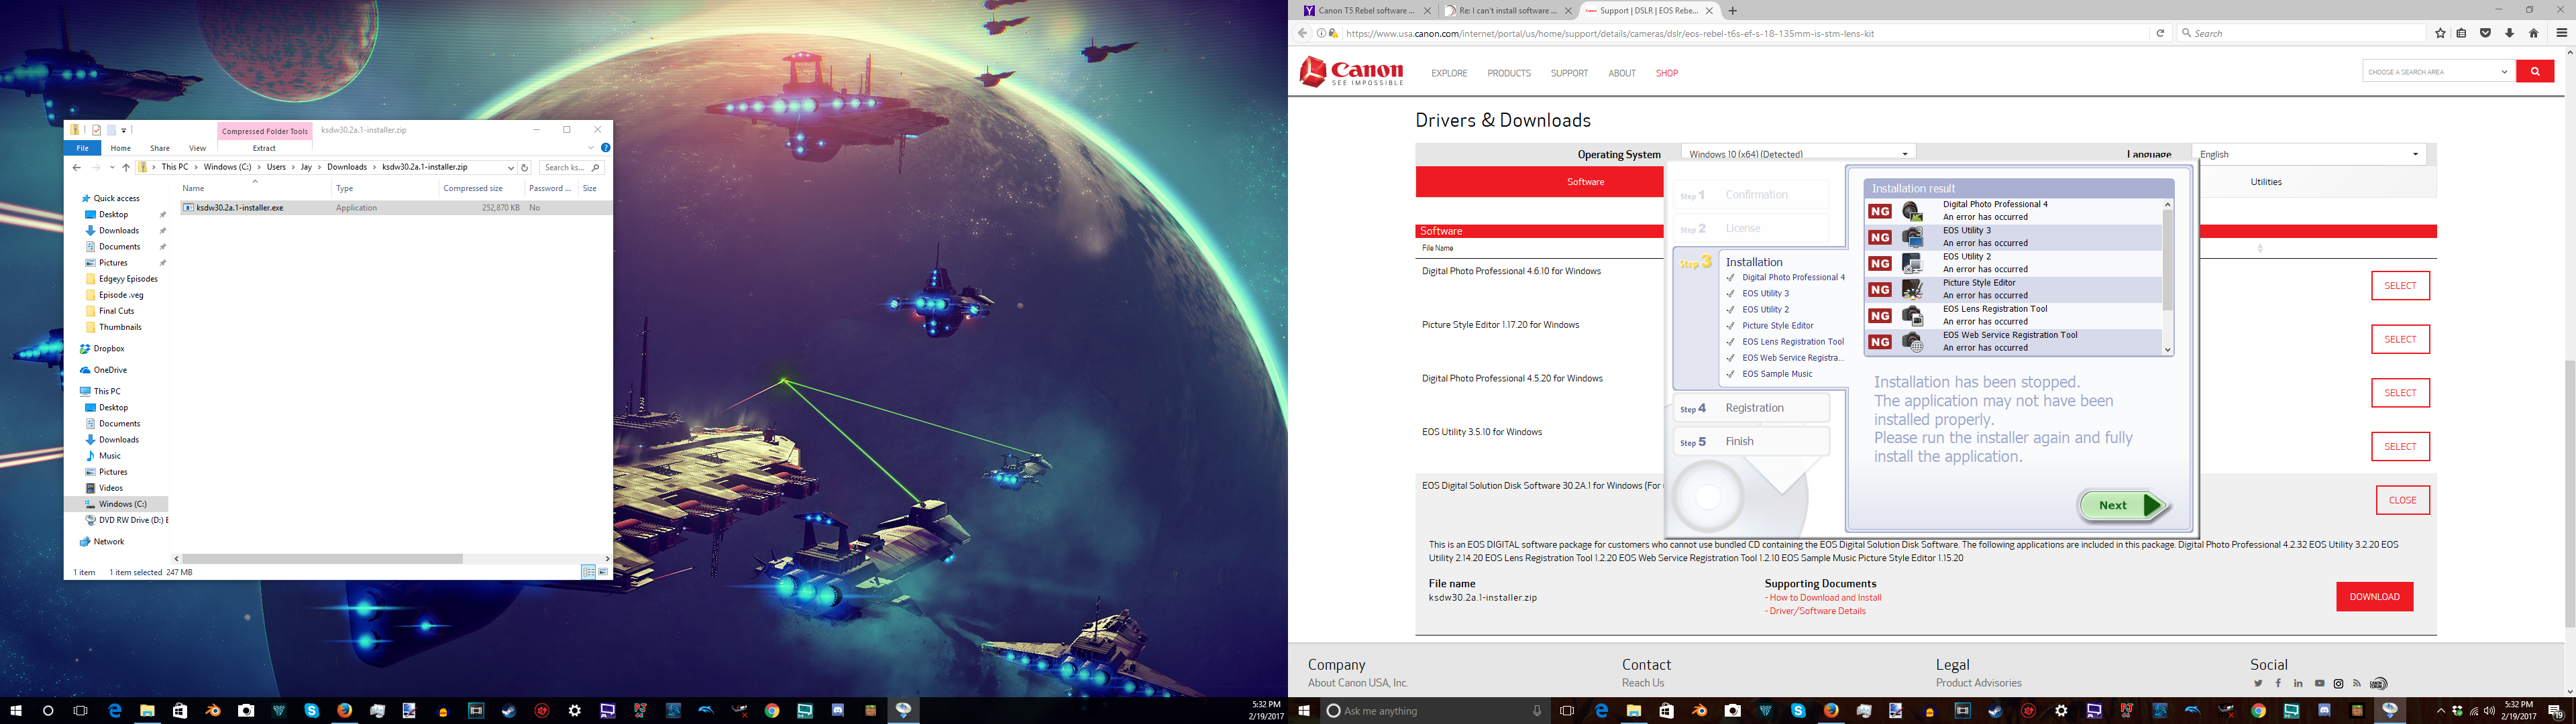Bookmark this page using the star icon
The image size is (2576, 724).
(2440, 33)
